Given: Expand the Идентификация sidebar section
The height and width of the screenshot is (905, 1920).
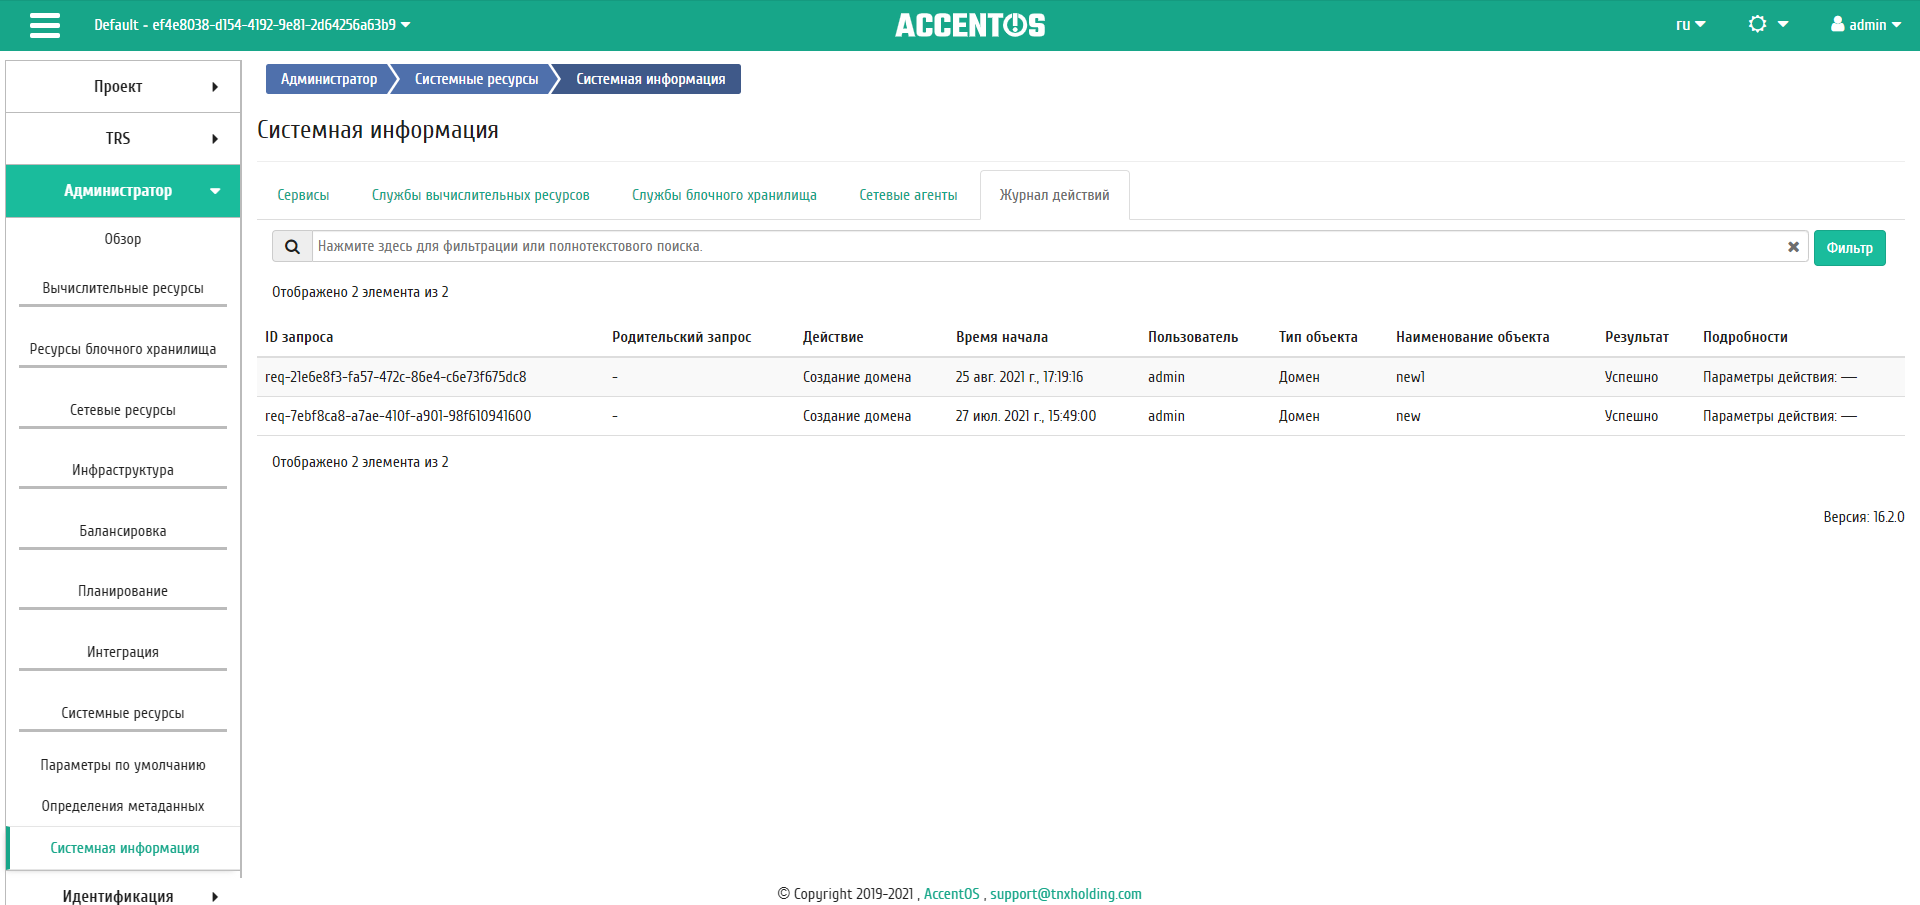Looking at the screenshot, I should coord(123,895).
